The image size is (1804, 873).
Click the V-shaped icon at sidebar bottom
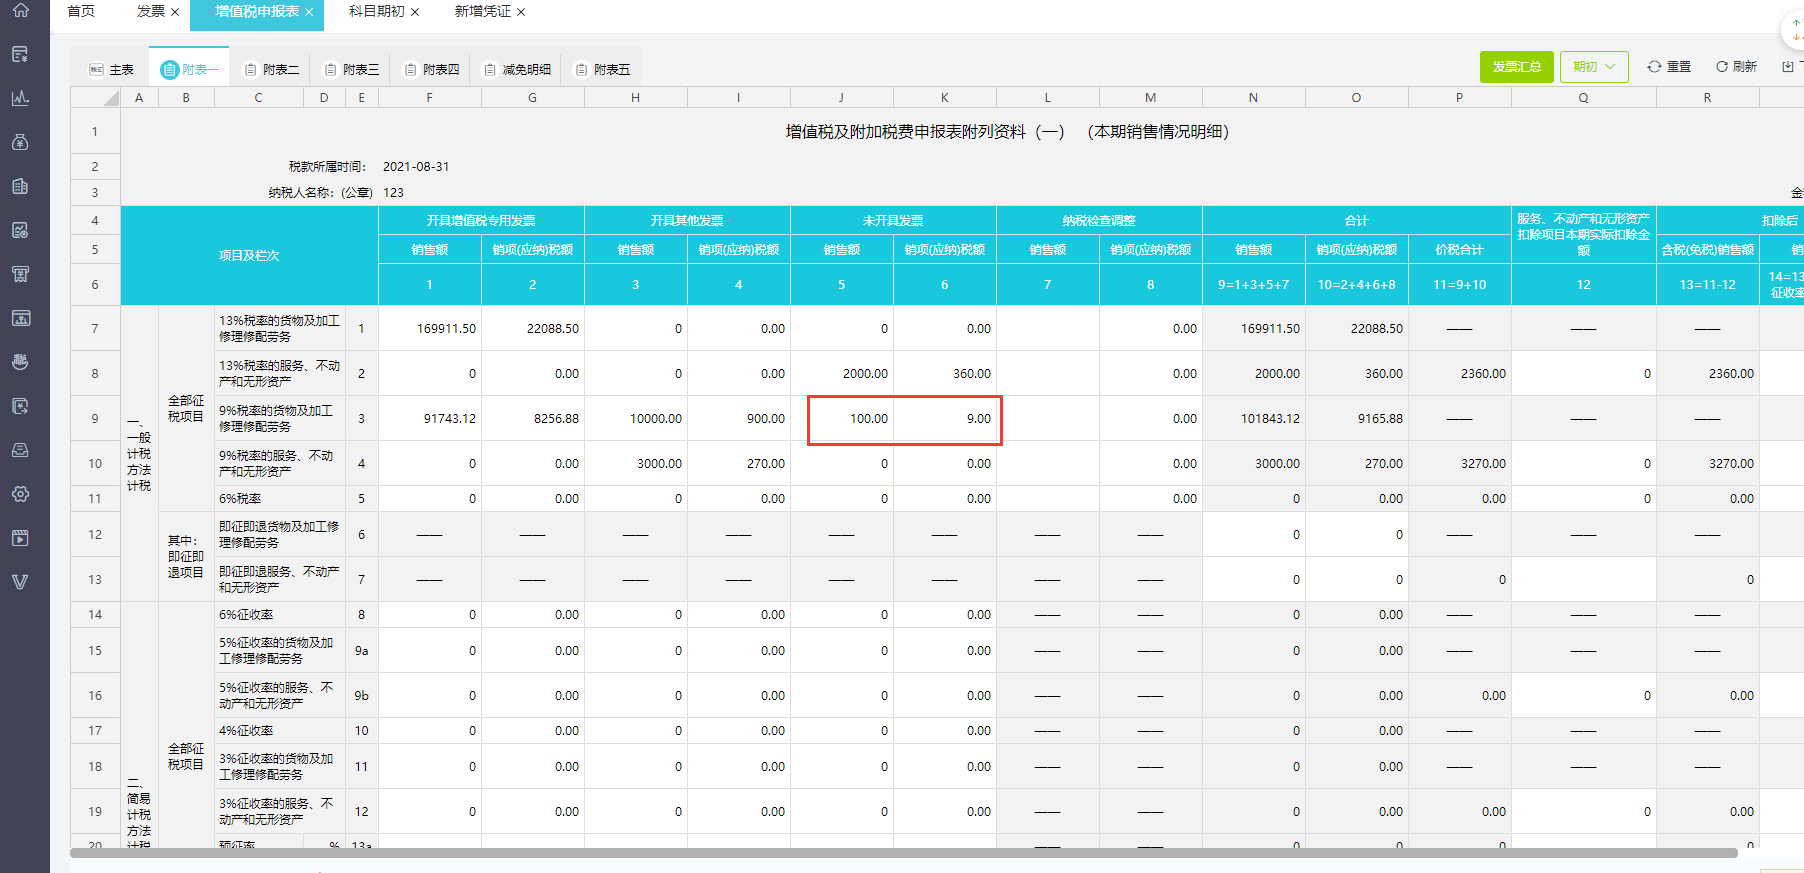click(x=20, y=582)
